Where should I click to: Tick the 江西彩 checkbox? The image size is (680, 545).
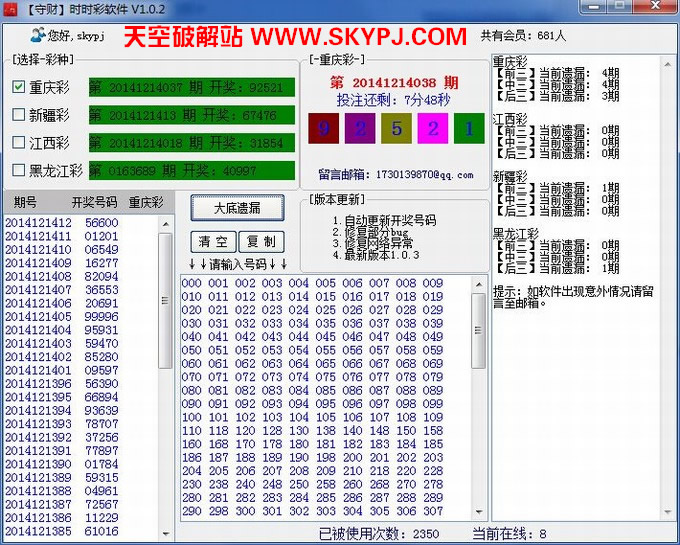click(18, 143)
